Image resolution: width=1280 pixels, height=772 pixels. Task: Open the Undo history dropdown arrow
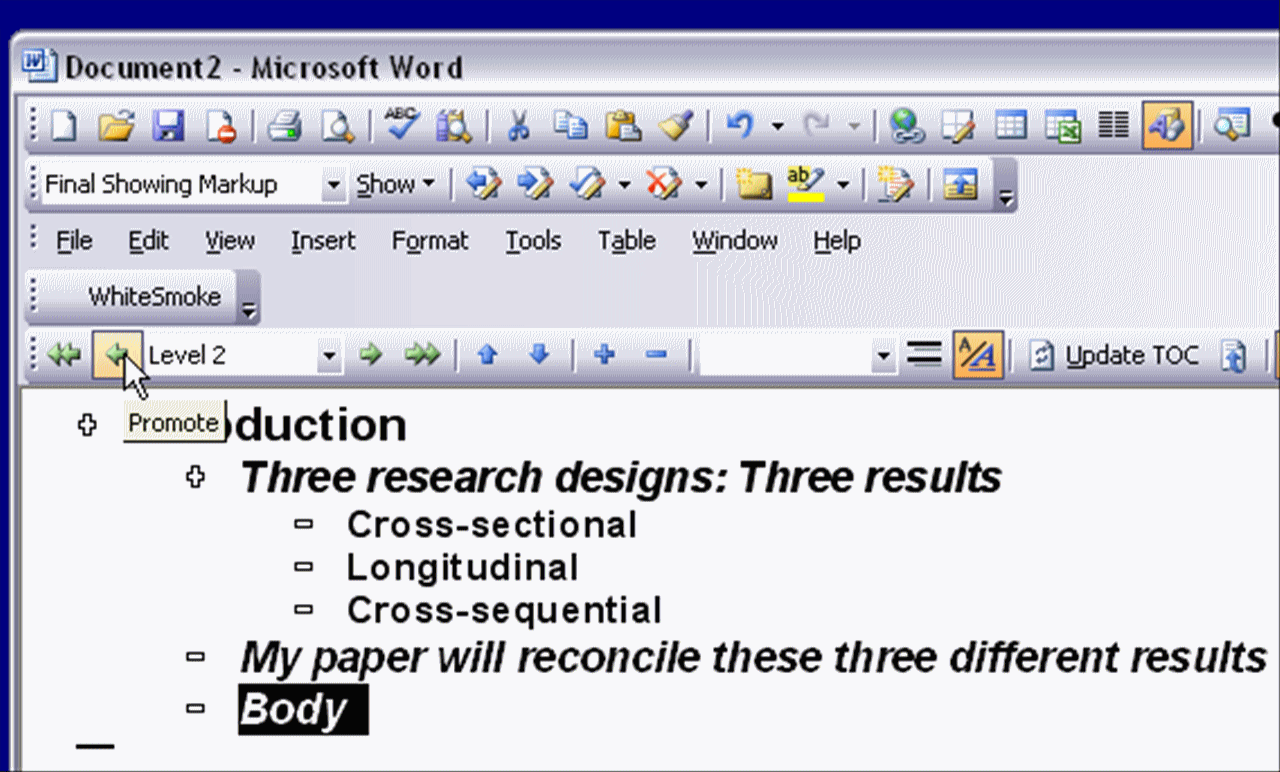click(777, 127)
